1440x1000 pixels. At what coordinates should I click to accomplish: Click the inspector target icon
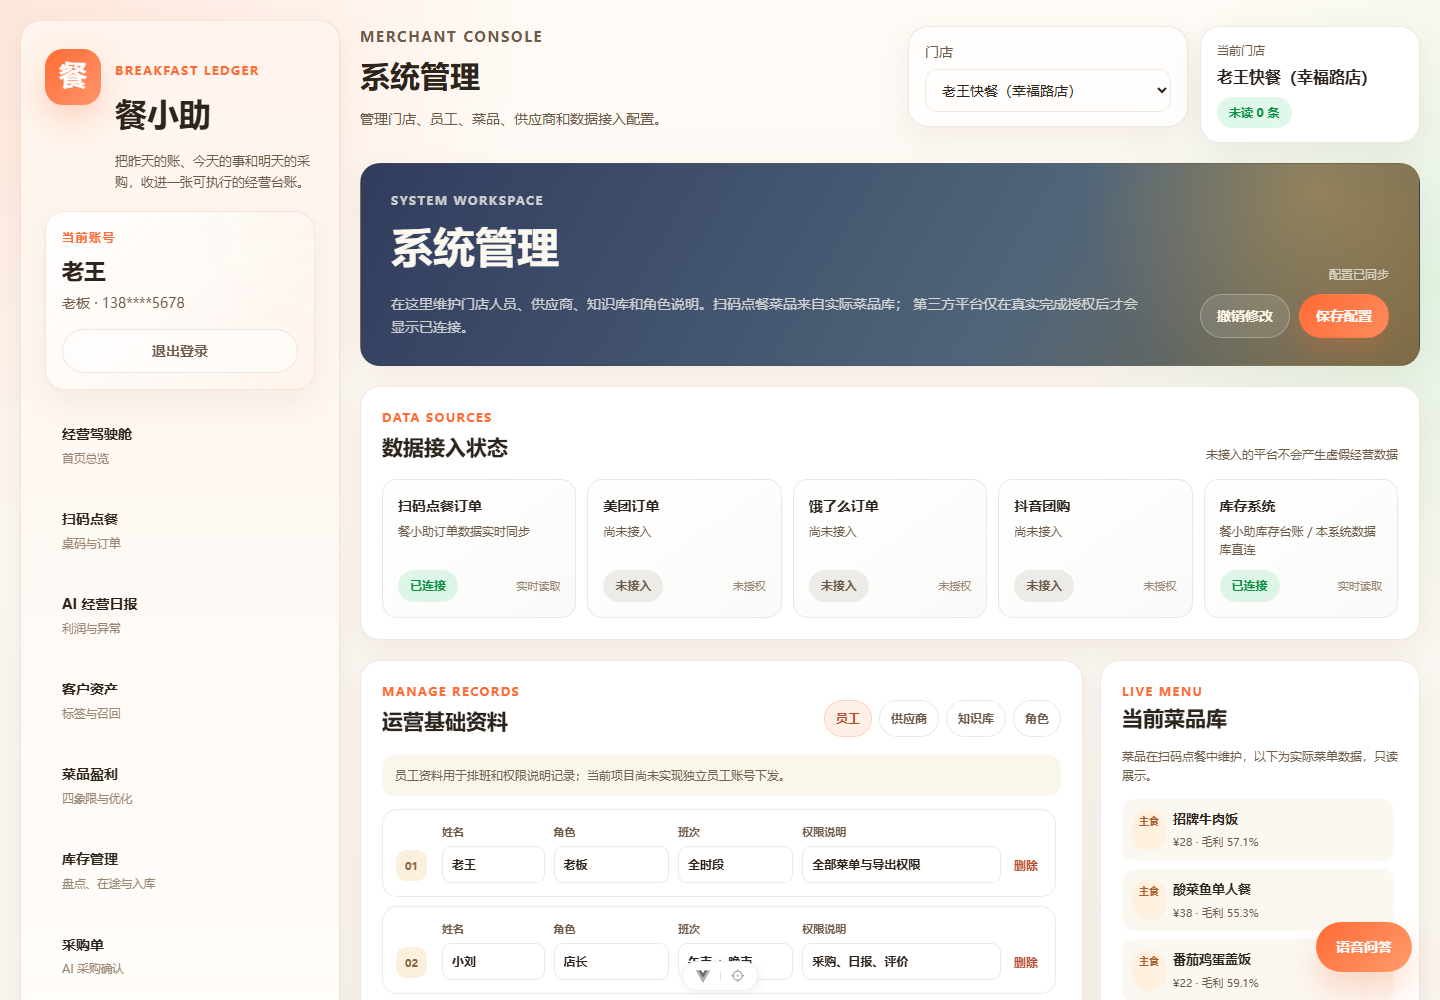pos(738,976)
